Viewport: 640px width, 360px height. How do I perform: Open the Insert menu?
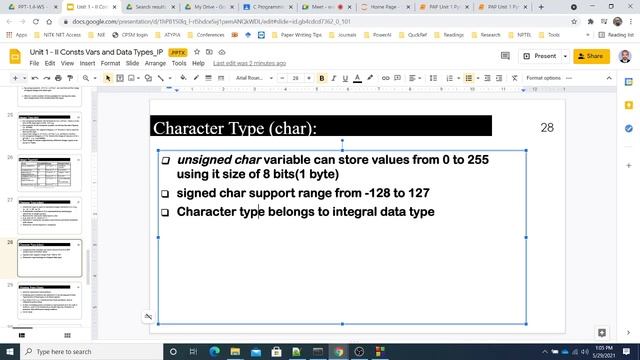[x=87, y=63]
